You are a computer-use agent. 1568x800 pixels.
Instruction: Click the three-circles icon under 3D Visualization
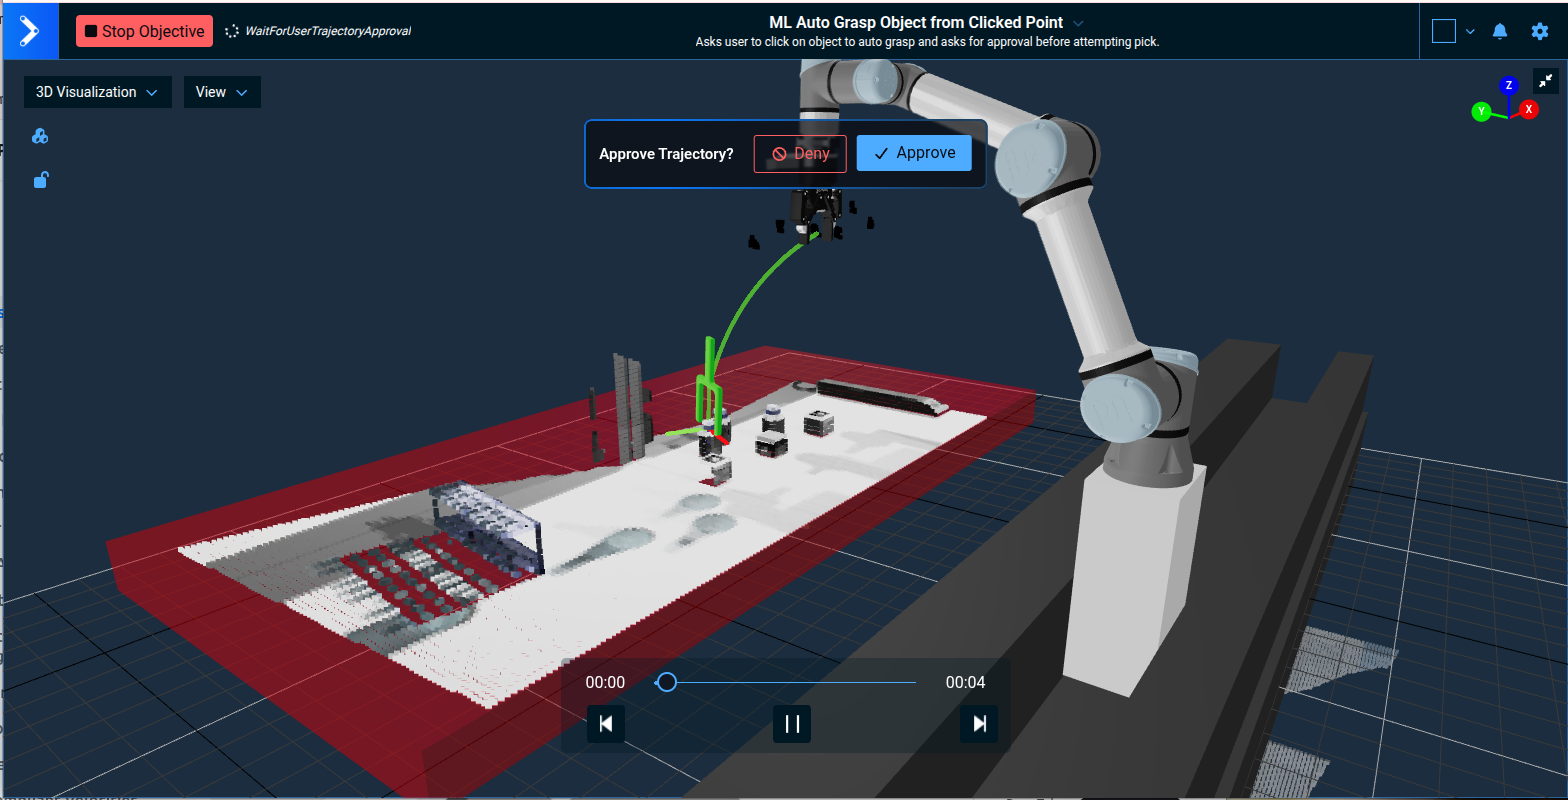[x=41, y=136]
